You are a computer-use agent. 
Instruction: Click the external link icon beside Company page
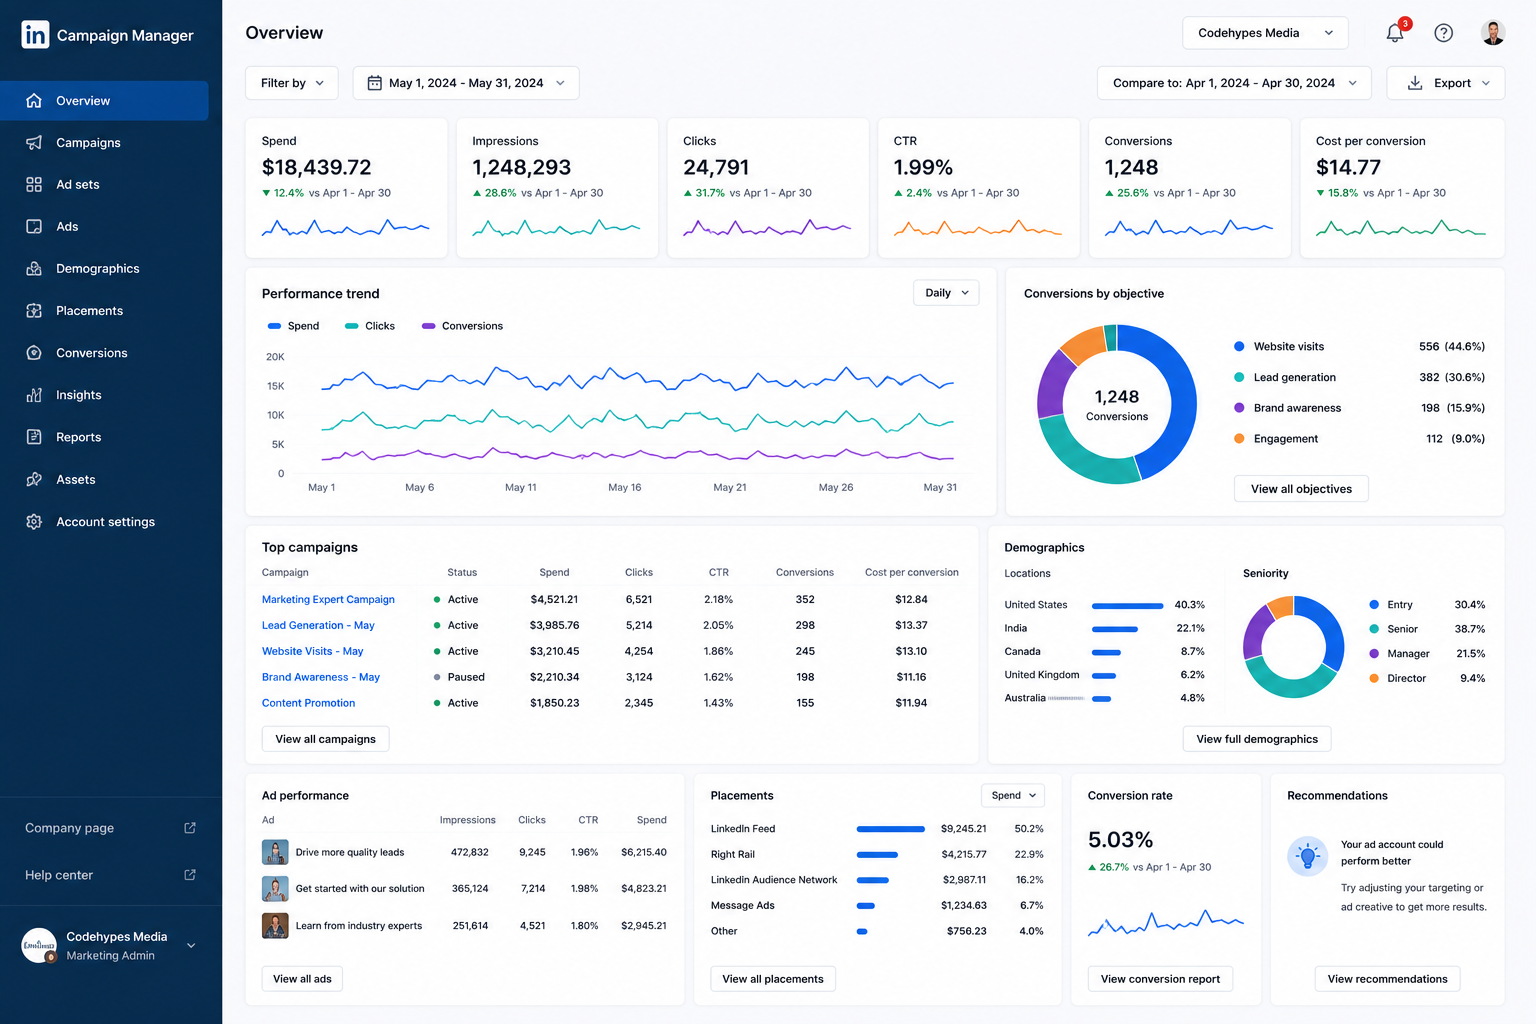tap(190, 828)
